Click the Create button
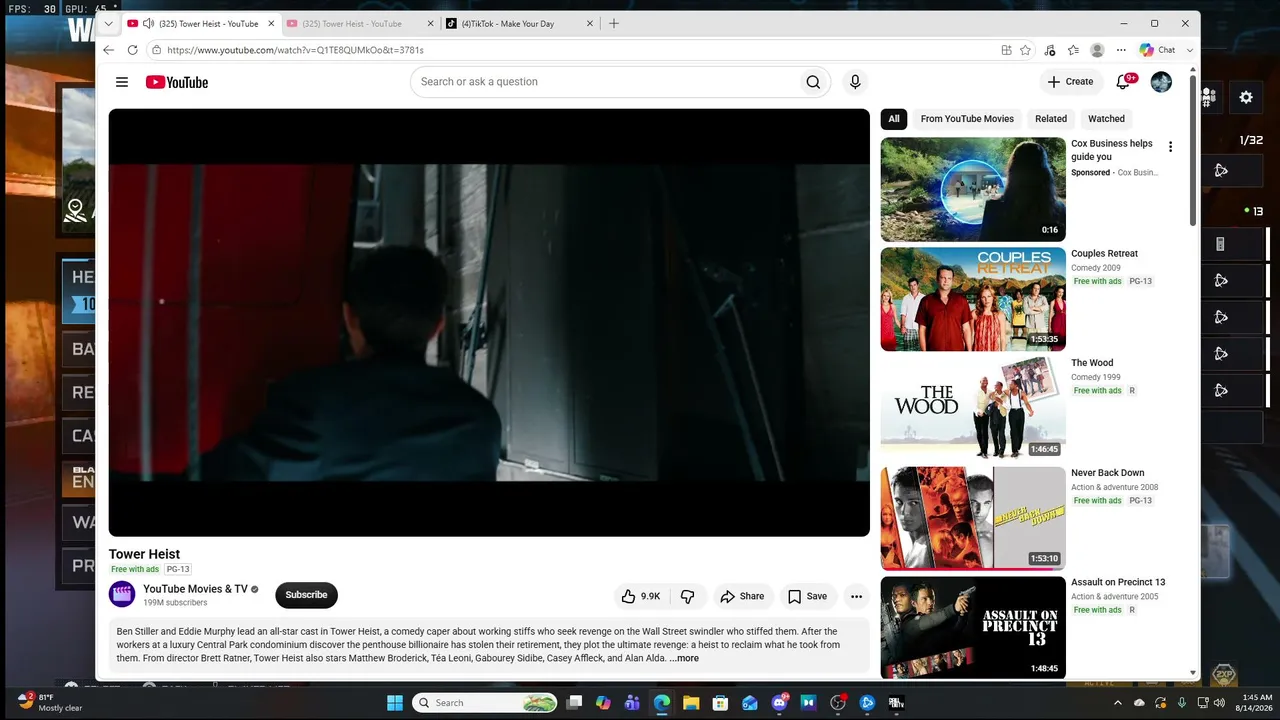 click(x=1070, y=82)
